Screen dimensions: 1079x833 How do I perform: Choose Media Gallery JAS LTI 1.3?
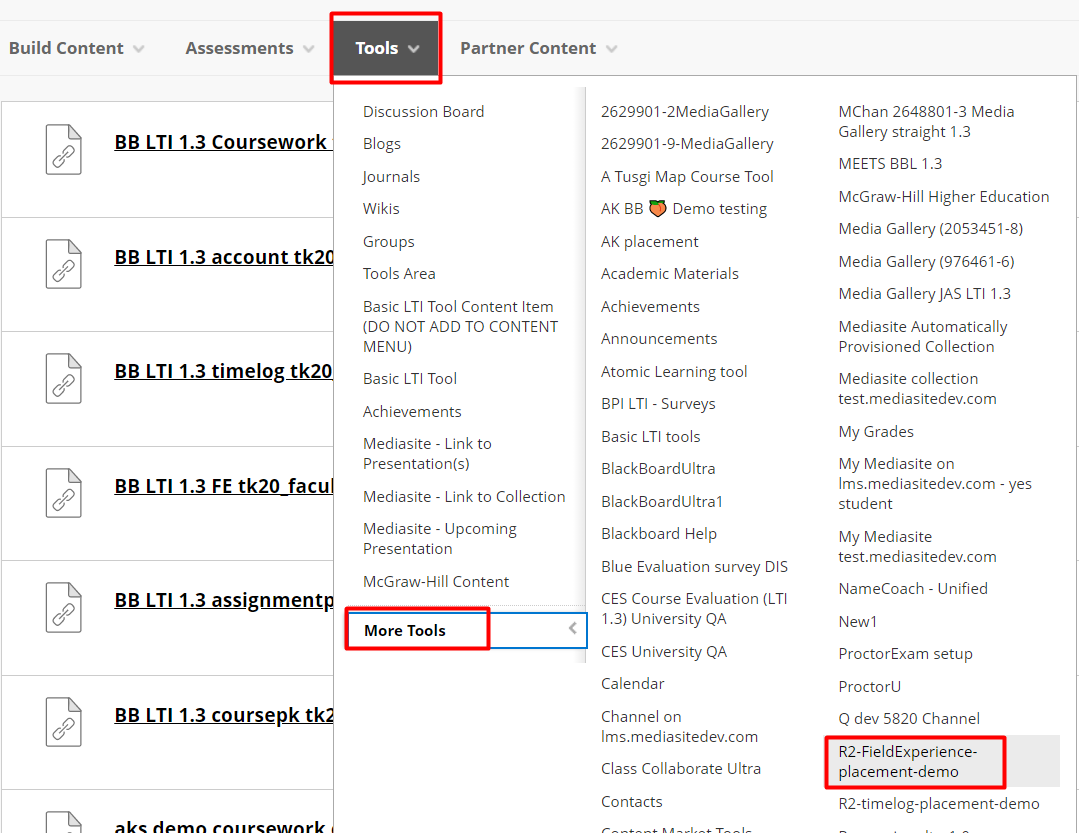tap(924, 294)
